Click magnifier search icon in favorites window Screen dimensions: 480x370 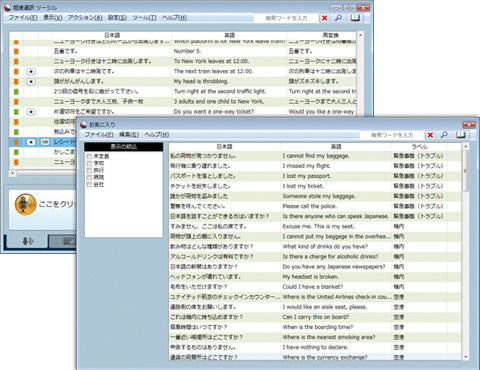click(444, 135)
